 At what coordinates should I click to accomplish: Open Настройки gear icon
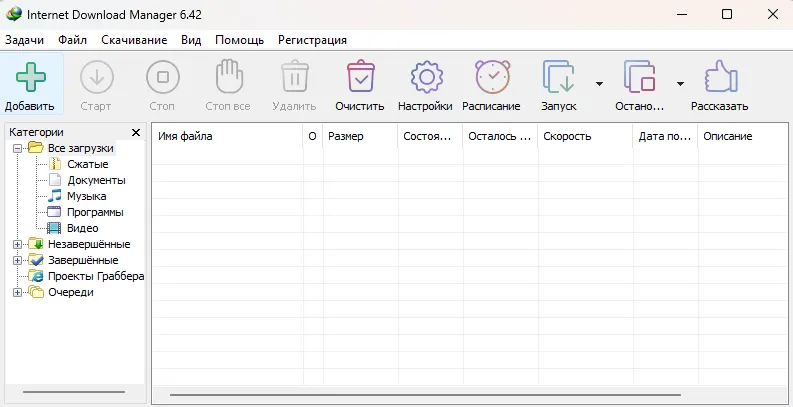pyautogui.click(x=426, y=77)
